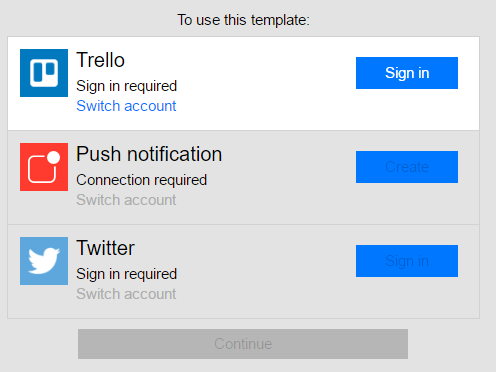Switch account for Push notification
Viewport: 496px width, 372px height.
126,200
